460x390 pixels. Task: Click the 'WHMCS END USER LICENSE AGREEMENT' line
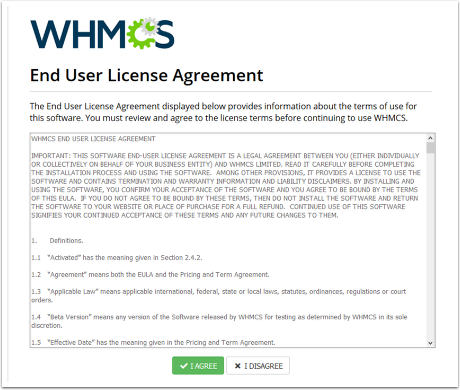coord(93,139)
